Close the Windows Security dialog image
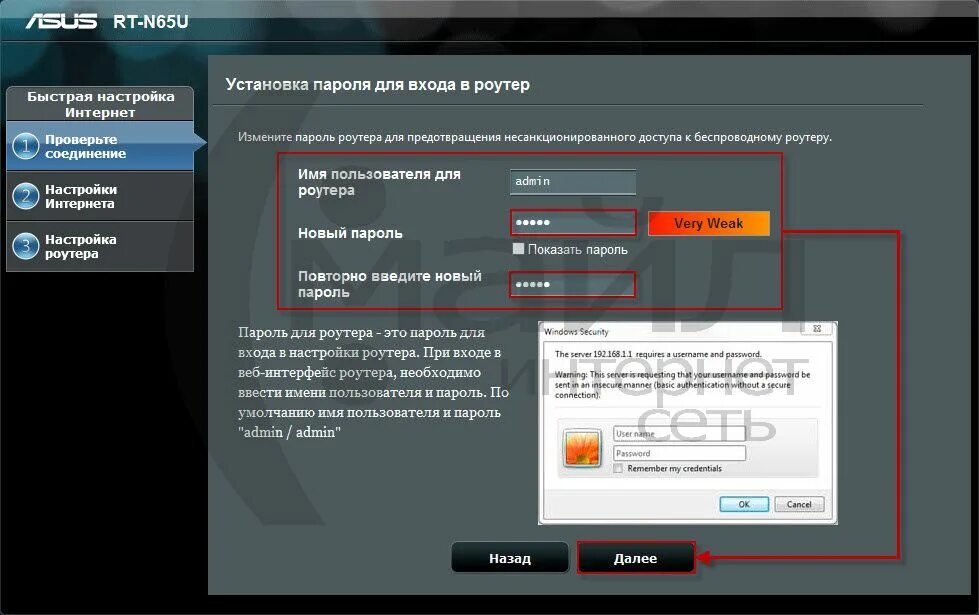This screenshot has width=979, height=615. pyautogui.click(x=817, y=328)
